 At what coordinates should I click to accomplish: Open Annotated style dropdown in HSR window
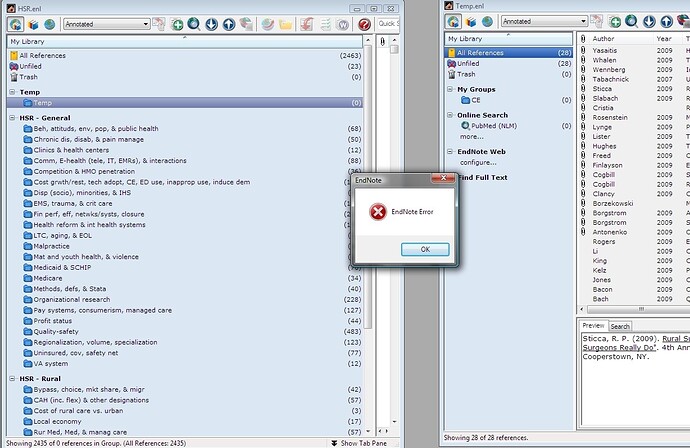(x=106, y=24)
